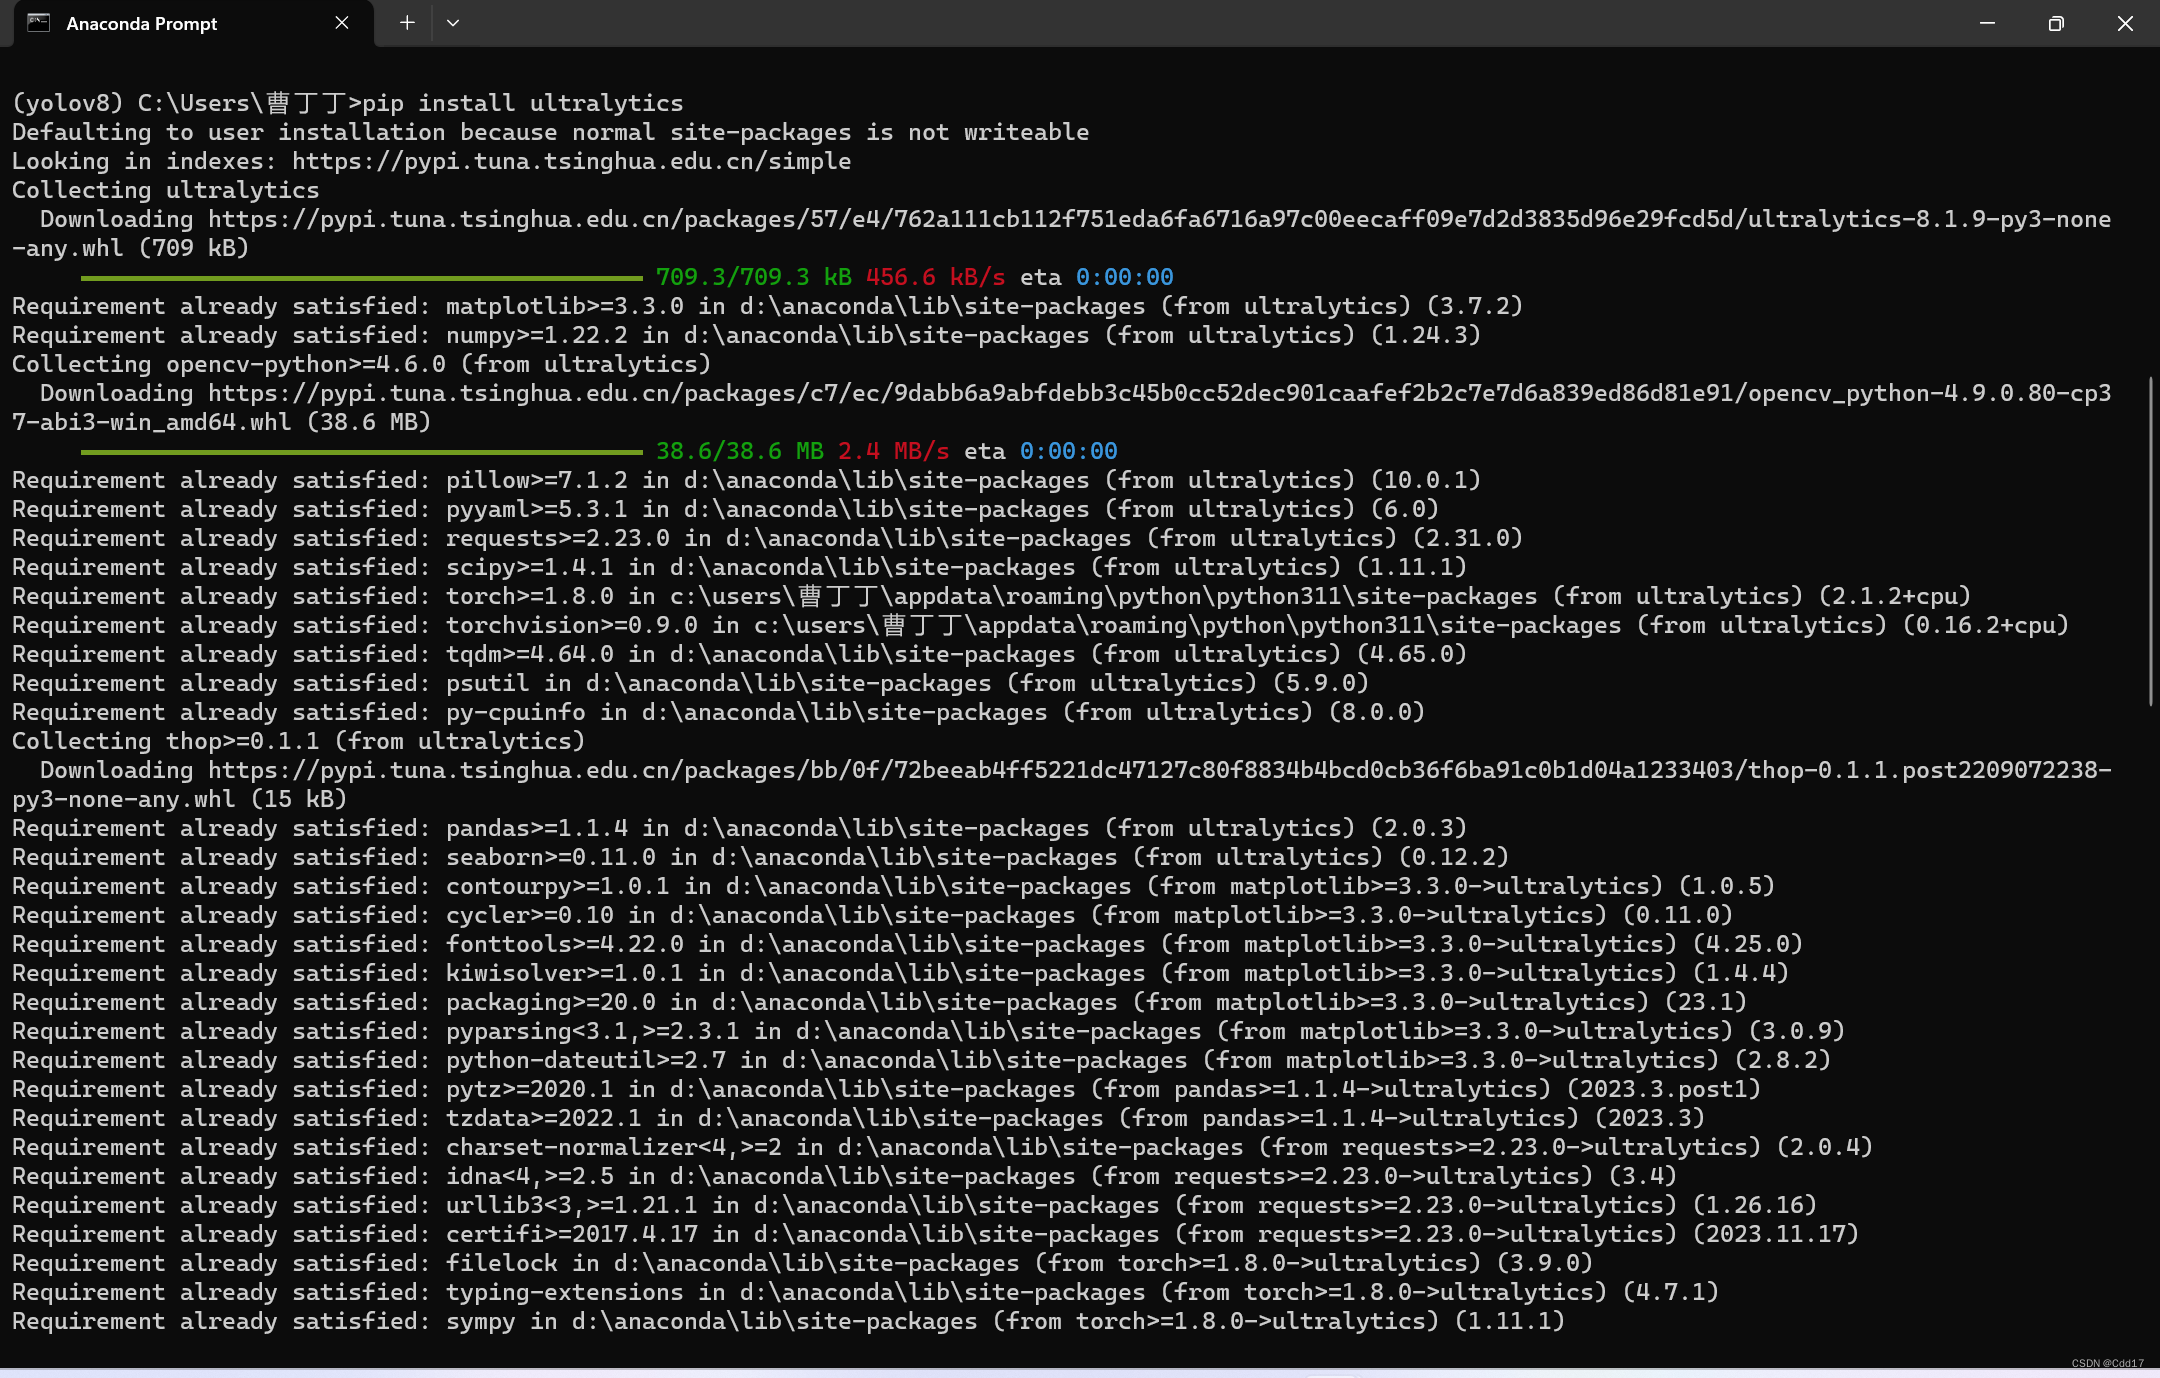This screenshot has height=1378, width=2160.
Task: Click the 38.6 MB download progress bar
Action: pos(361,452)
